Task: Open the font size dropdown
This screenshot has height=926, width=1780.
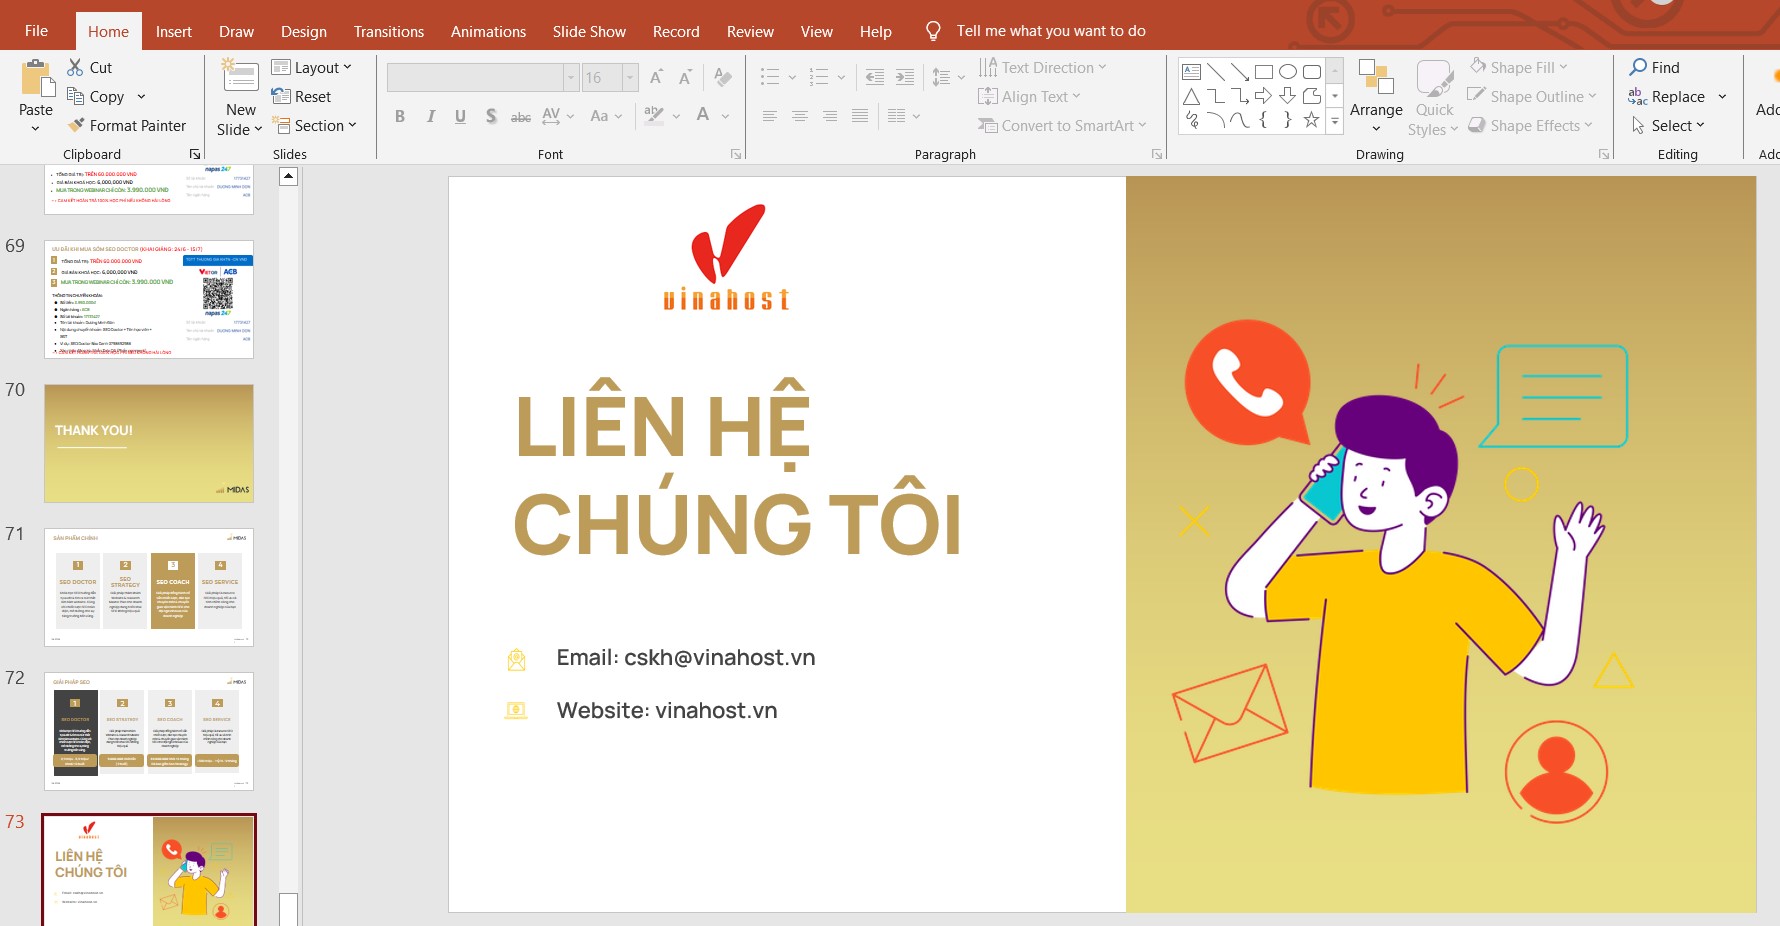Action: click(x=629, y=77)
